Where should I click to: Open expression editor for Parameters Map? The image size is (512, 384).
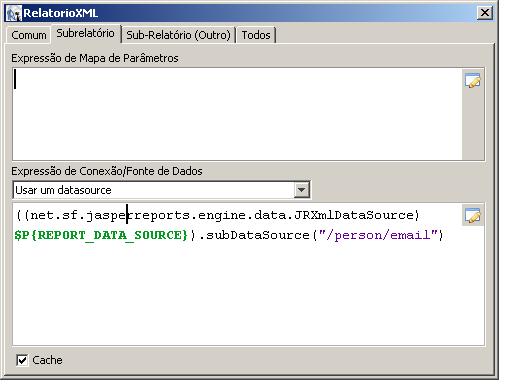(473, 81)
